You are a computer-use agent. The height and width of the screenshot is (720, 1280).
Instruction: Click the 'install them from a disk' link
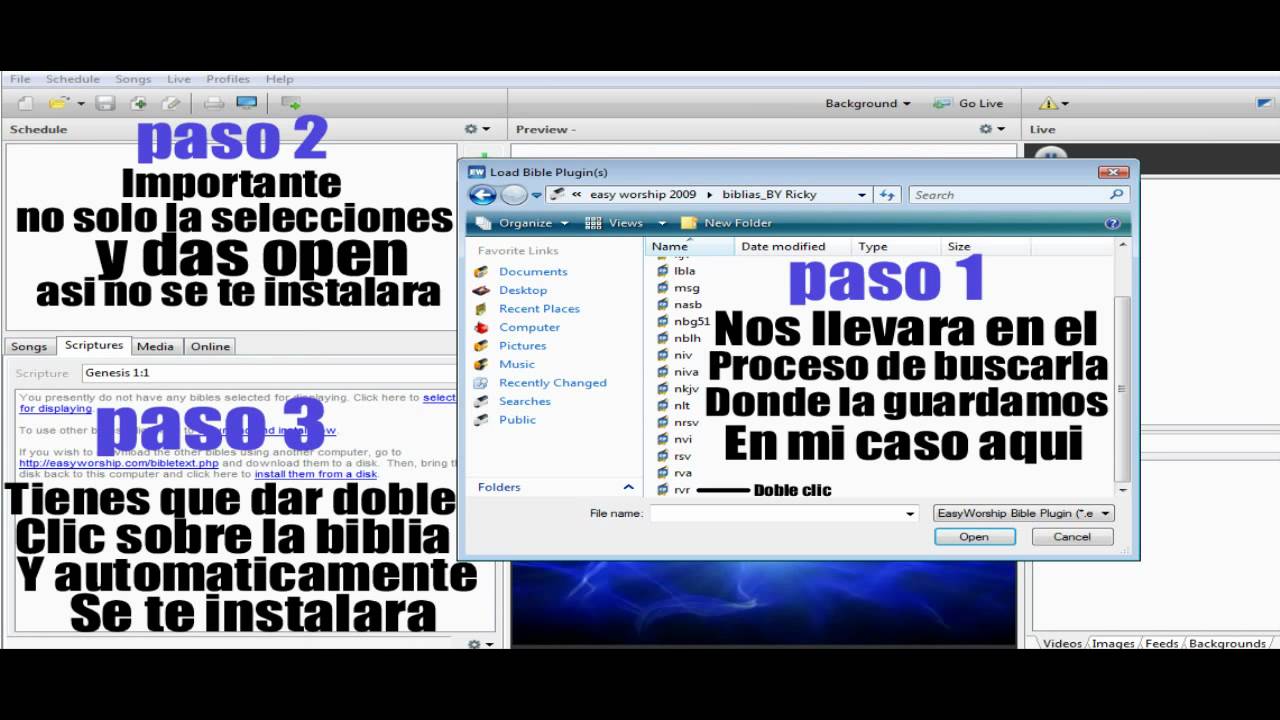(315, 474)
